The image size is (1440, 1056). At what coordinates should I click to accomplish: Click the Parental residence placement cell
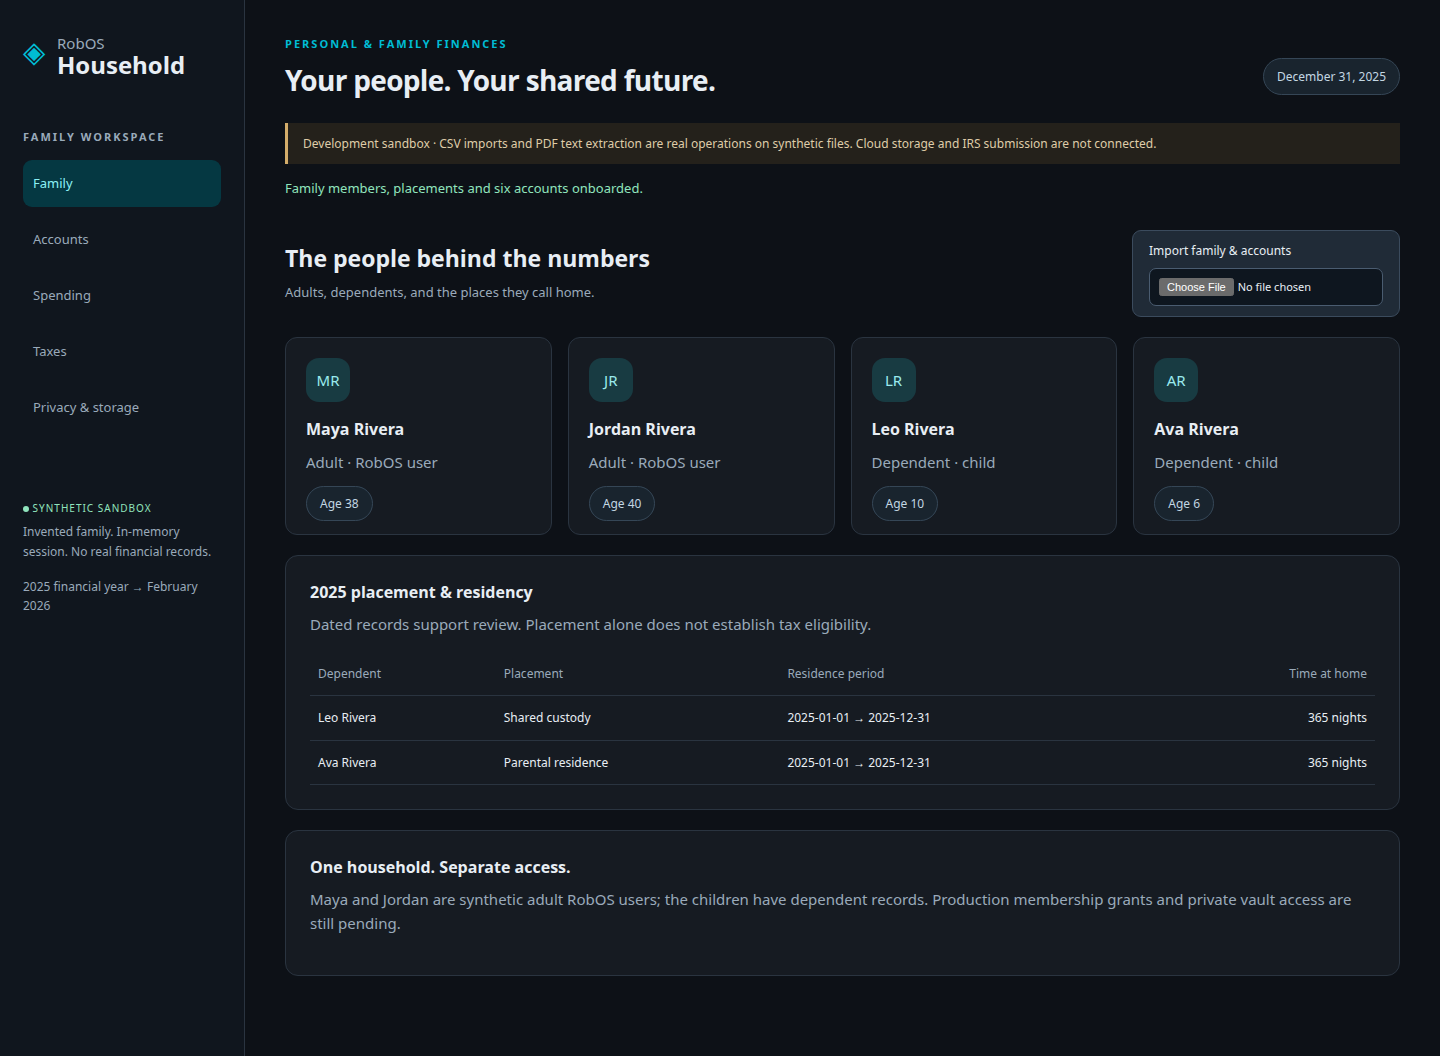pyautogui.click(x=556, y=763)
